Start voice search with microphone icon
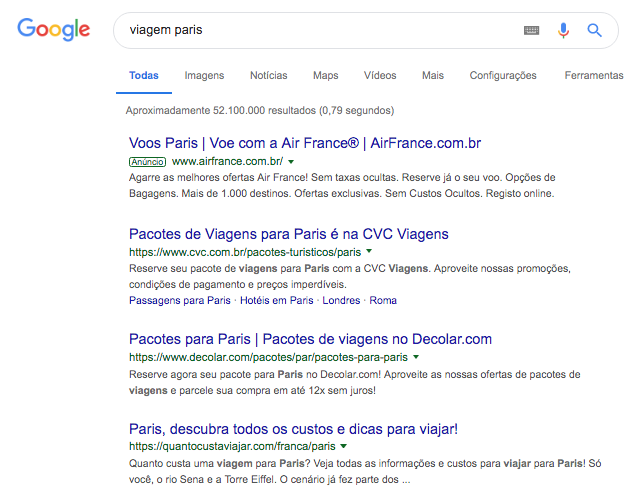 (563, 30)
